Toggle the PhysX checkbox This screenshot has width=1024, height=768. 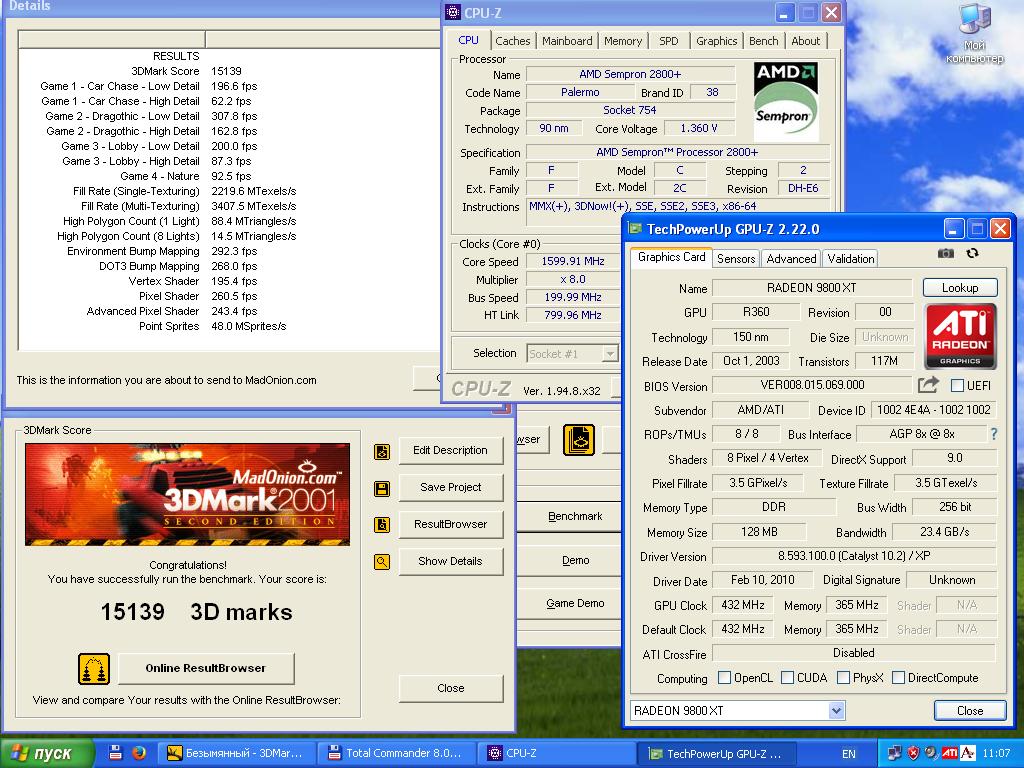(843, 677)
